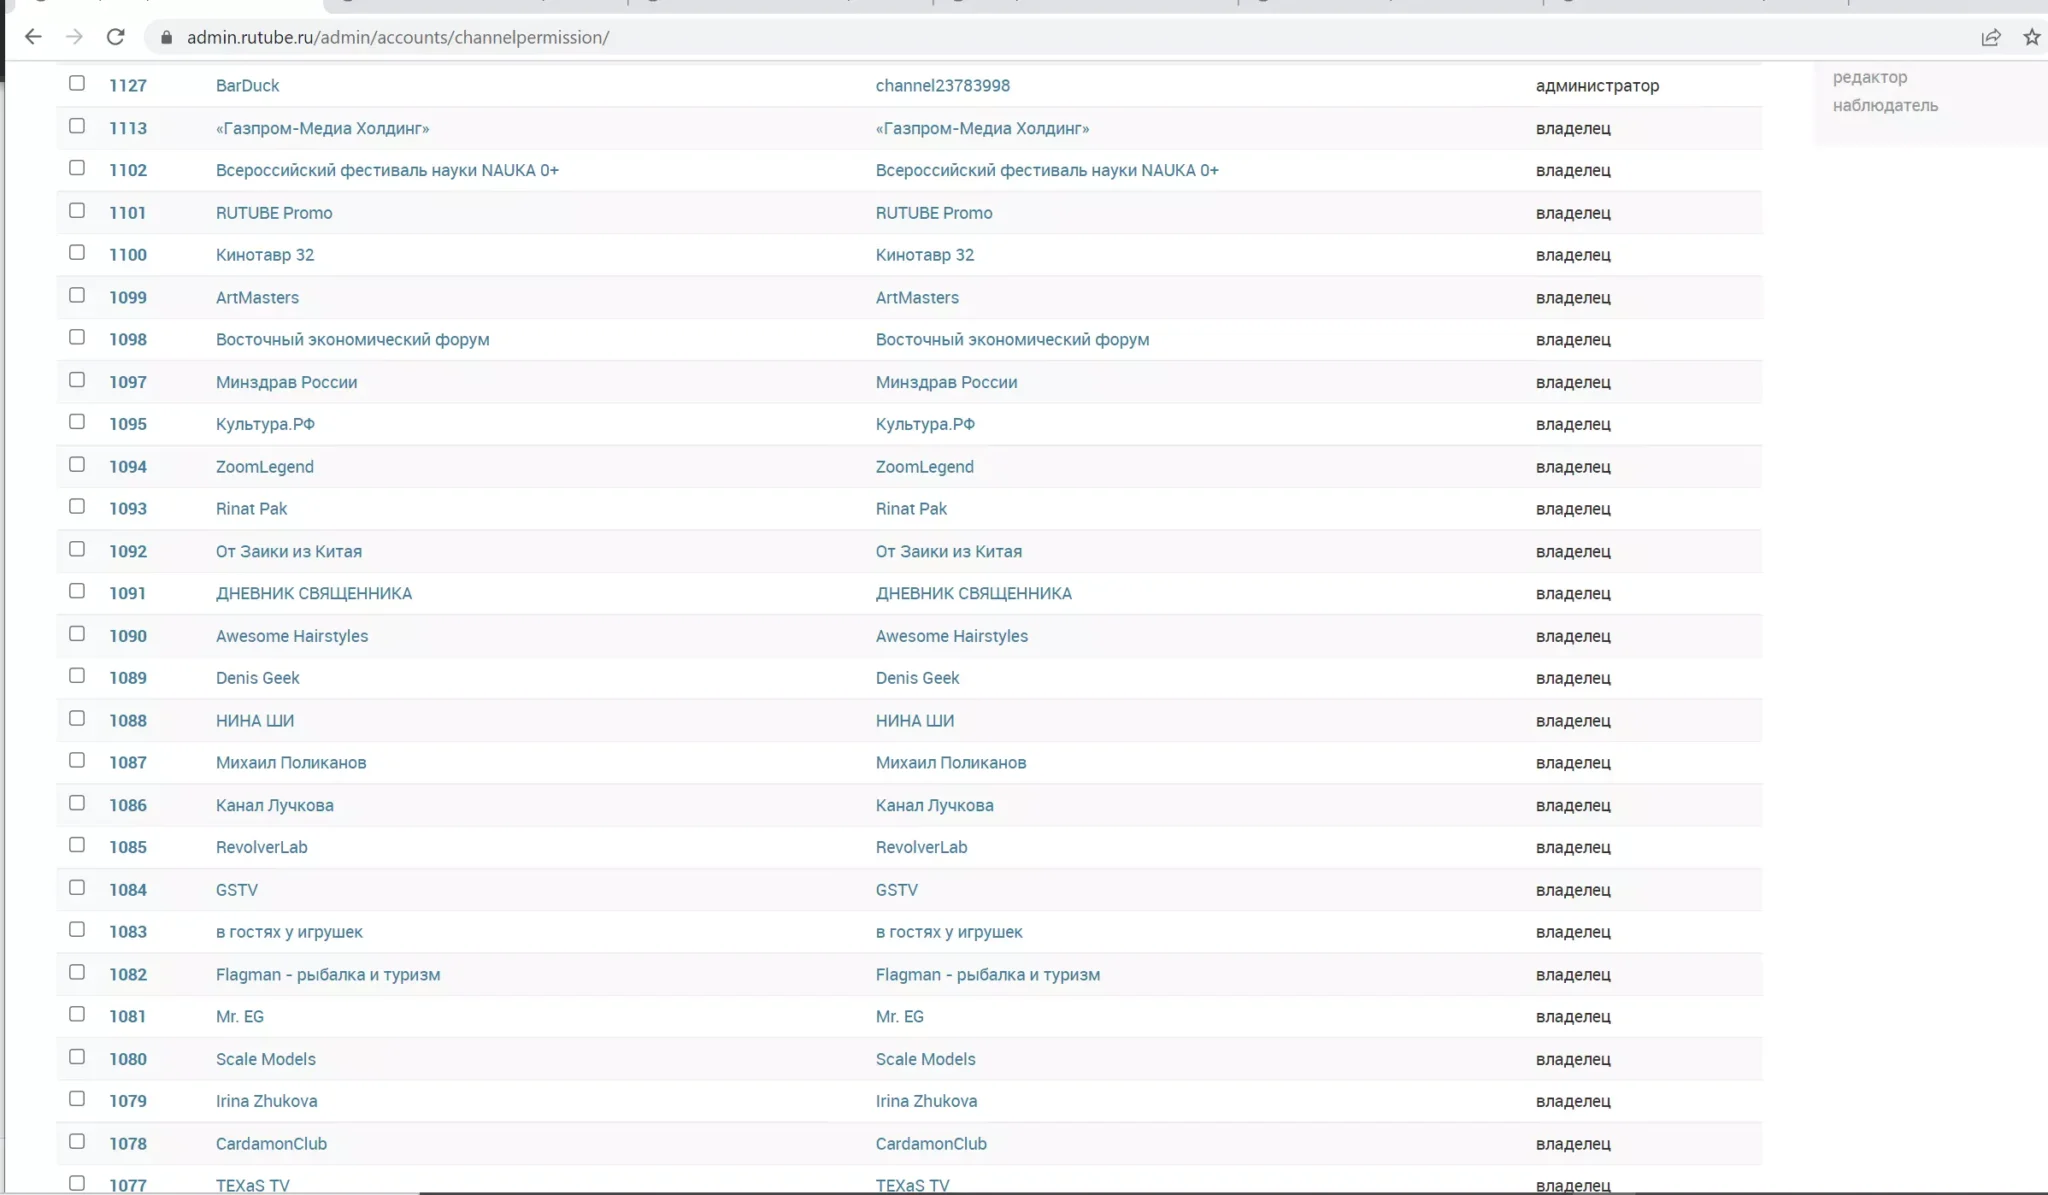Viewport: 2048px width, 1195px height.
Task: Open entry 1082 in the list
Action: (128, 975)
